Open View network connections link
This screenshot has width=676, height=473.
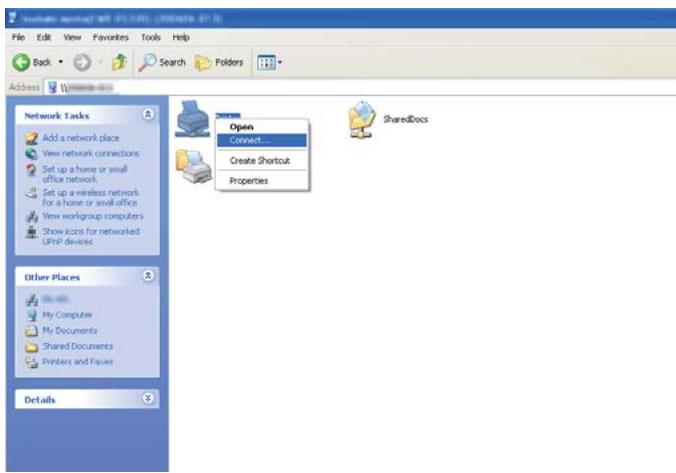pyautogui.click(x=91, y=153)
